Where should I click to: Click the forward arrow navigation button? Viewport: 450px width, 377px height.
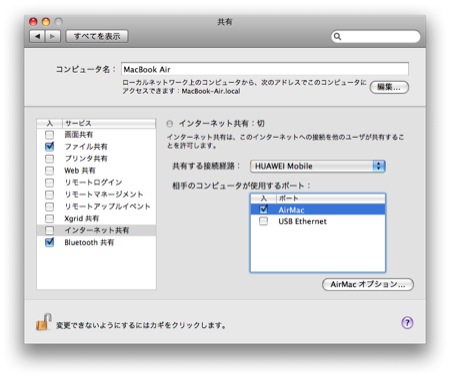point(52,36)
